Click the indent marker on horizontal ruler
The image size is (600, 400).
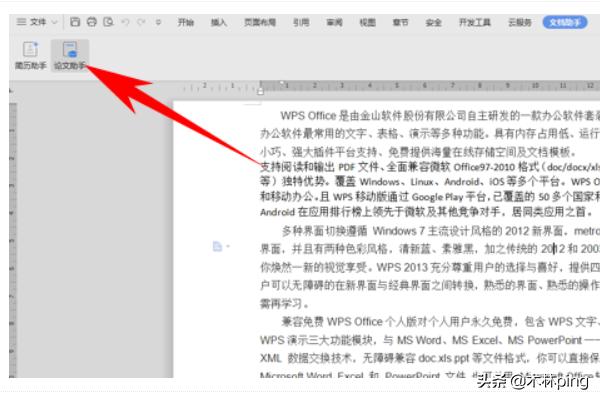coord(260,90)
